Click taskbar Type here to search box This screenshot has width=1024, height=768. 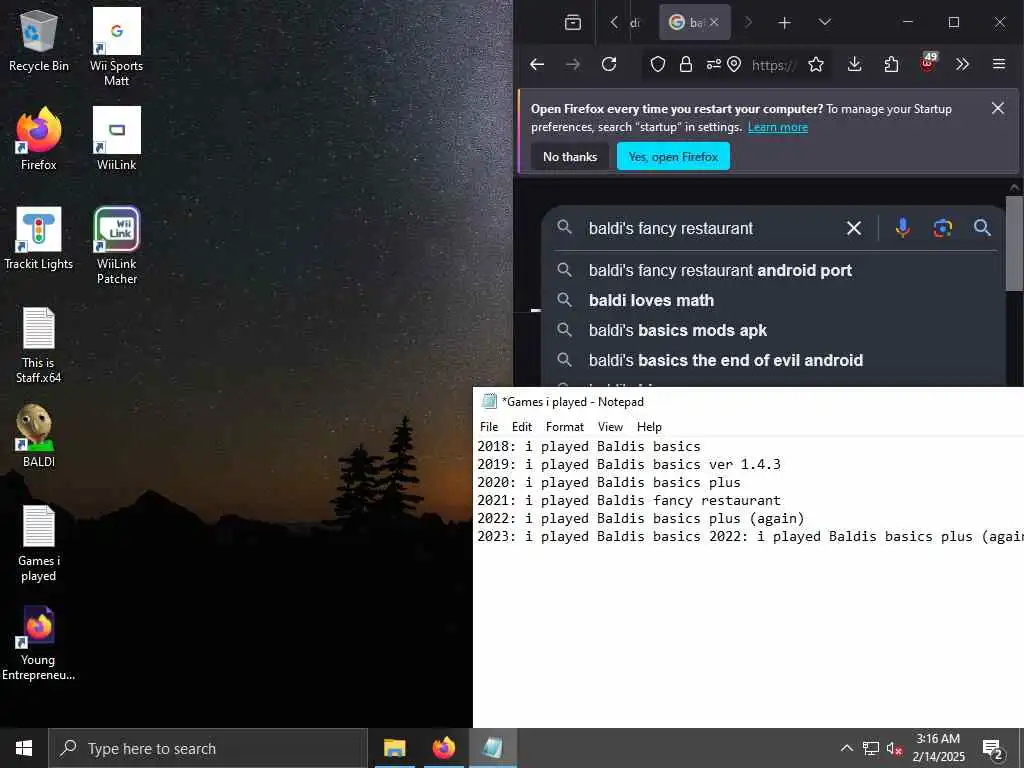(x=208, y=748)
